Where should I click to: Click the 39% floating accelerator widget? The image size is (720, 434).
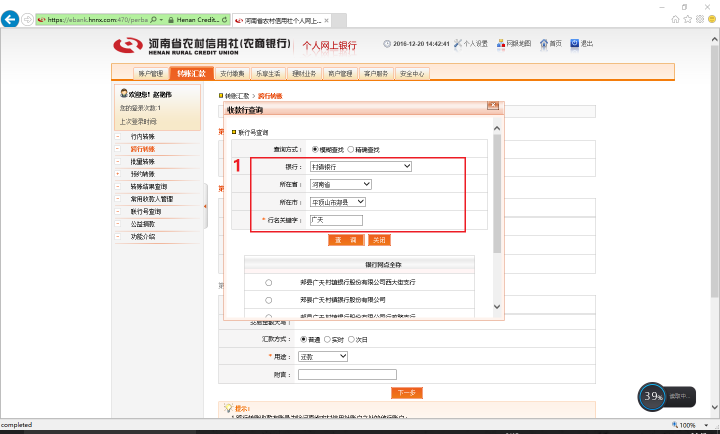(653, 396)
